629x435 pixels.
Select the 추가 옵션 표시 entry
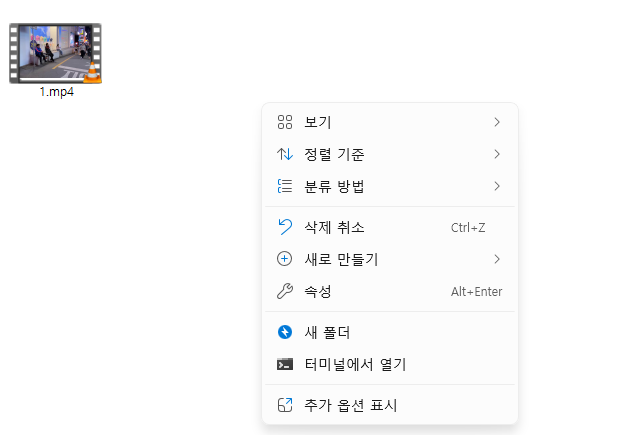[x=390, y=405]
